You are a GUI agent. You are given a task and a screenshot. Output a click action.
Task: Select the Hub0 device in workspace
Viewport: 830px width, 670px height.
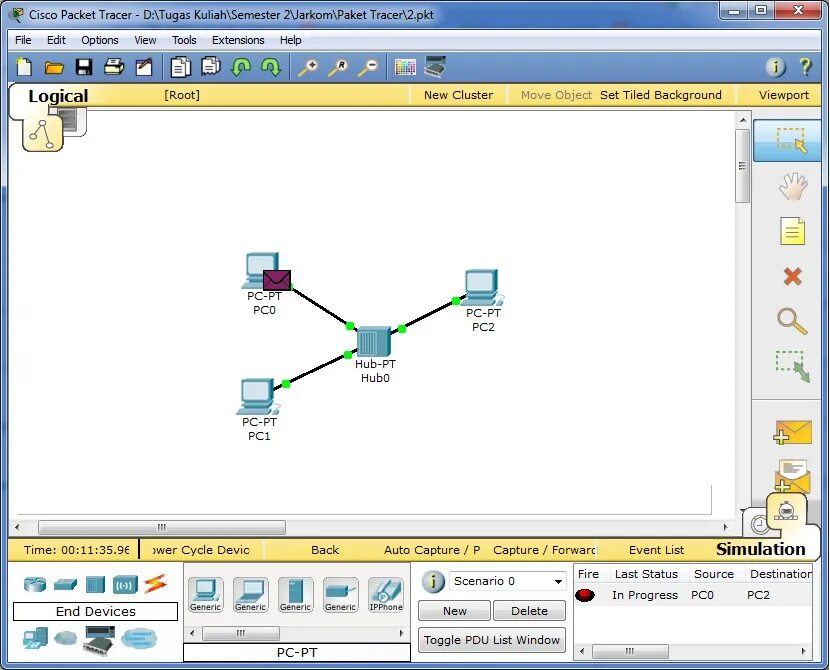tap(374, 341)
